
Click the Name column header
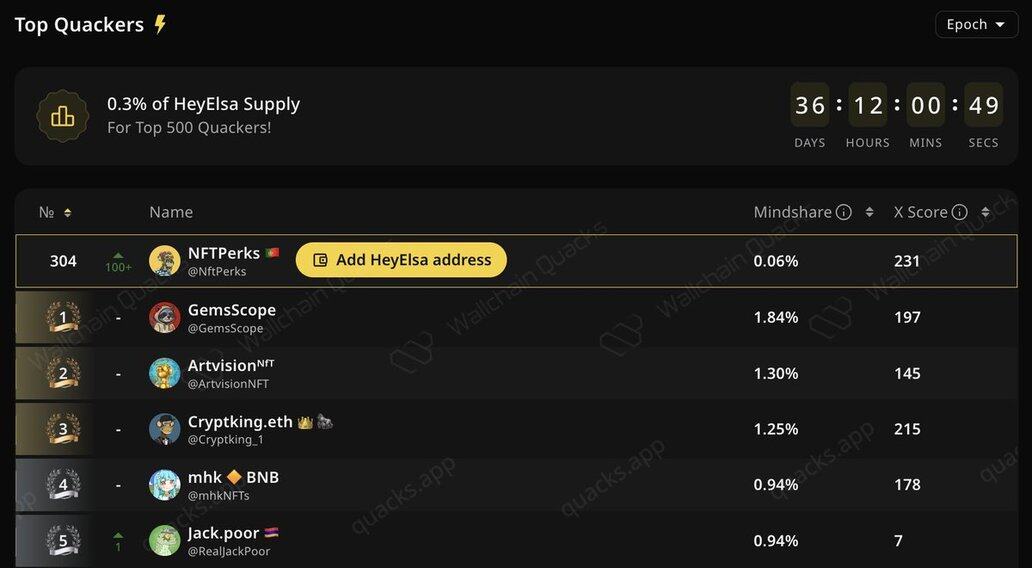(x=171, y=212)
